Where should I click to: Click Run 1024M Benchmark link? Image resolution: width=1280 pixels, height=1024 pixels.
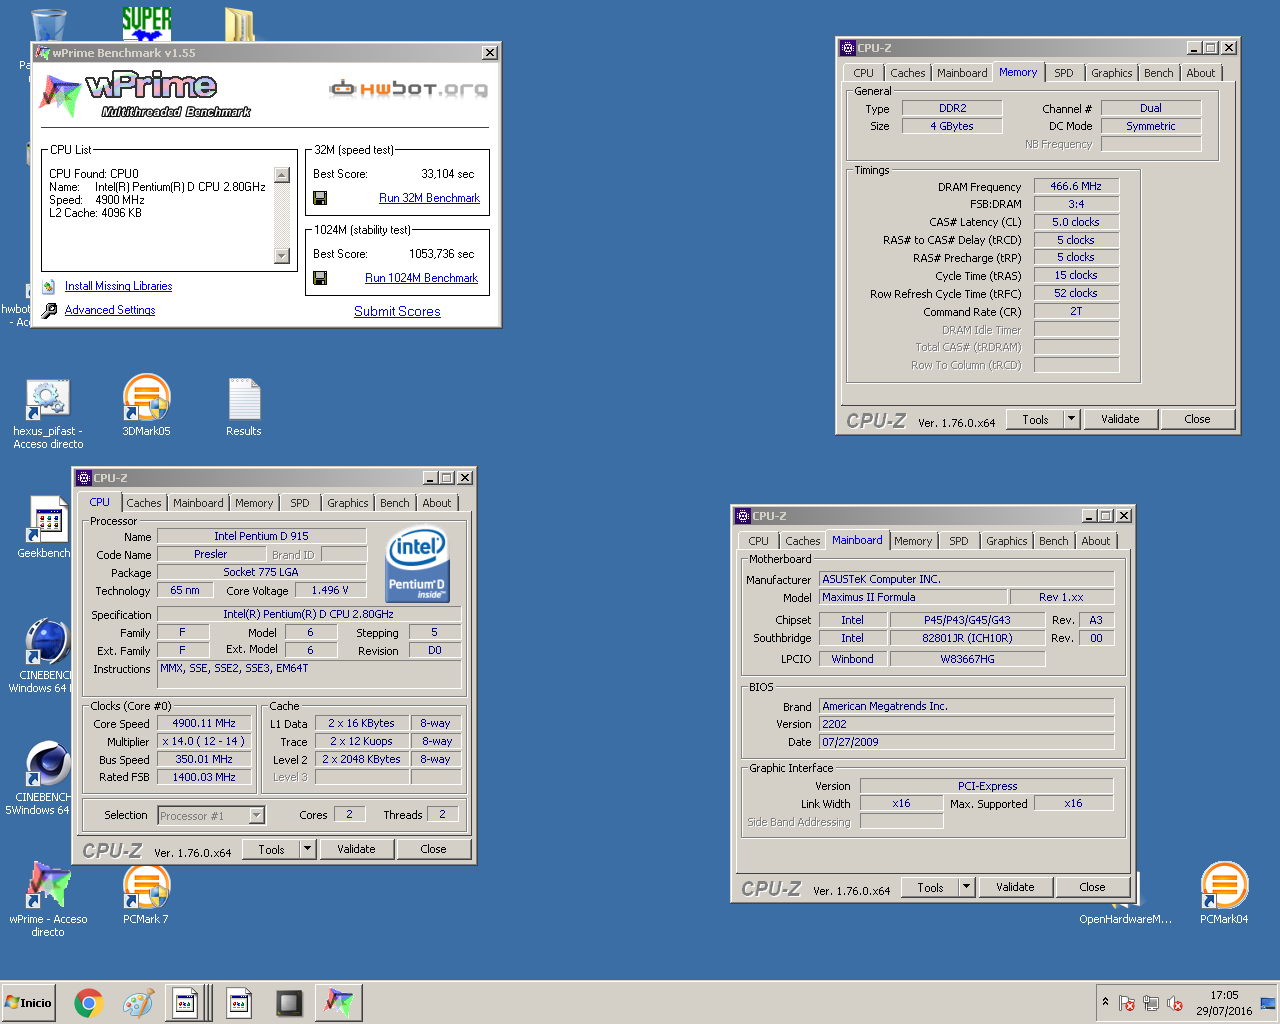pos(421,278)
